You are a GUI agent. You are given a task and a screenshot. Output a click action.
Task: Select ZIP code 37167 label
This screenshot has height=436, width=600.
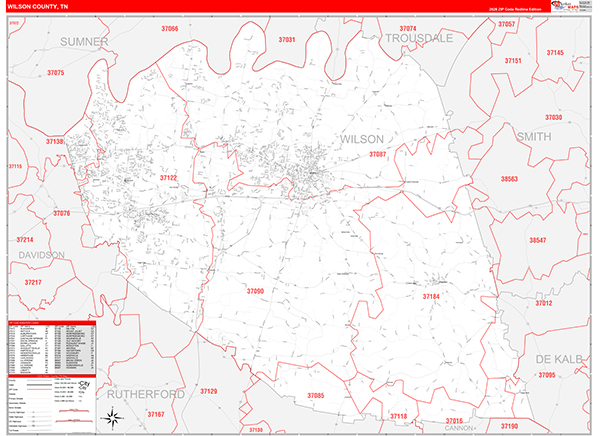coord(156,415)
